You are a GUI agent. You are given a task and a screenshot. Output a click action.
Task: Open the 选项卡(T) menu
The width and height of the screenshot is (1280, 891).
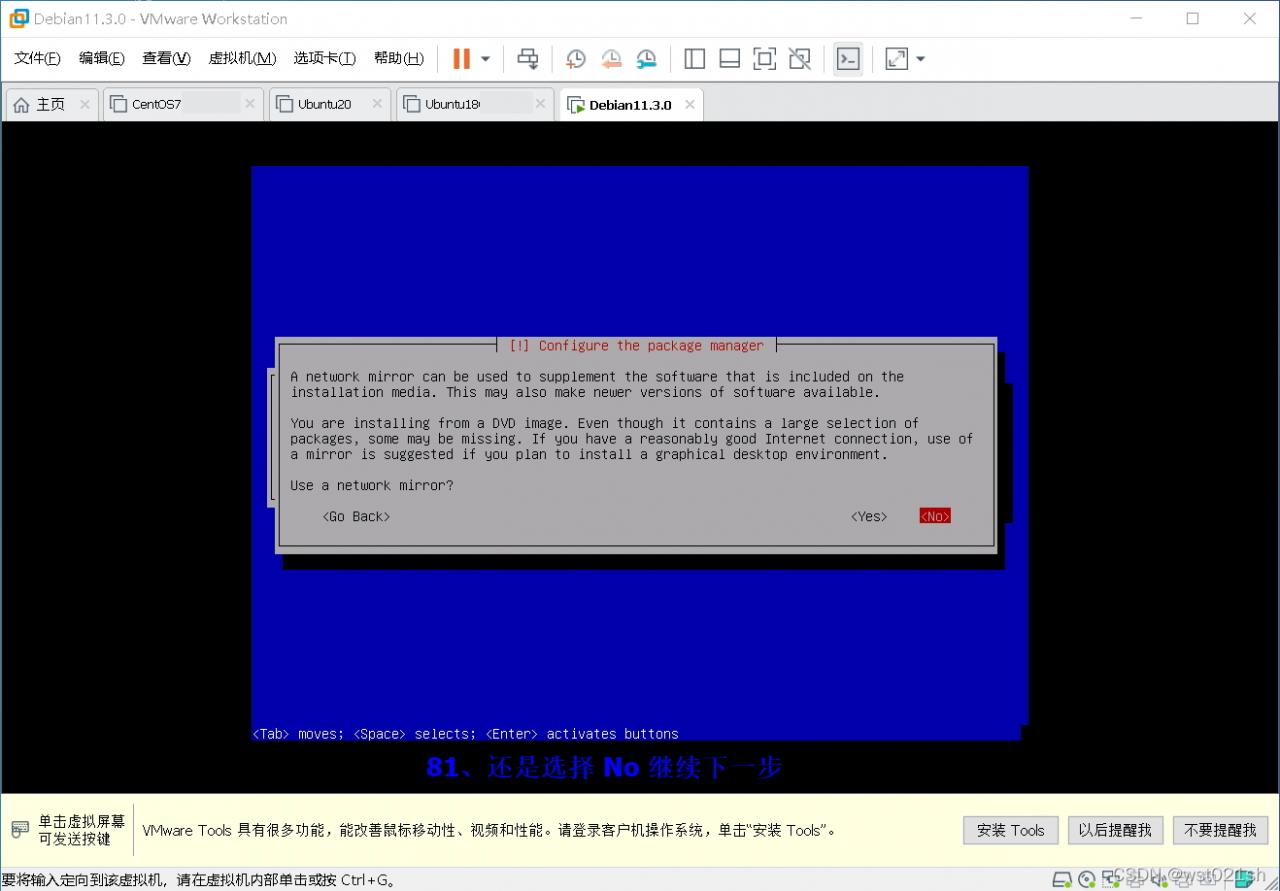324,58
